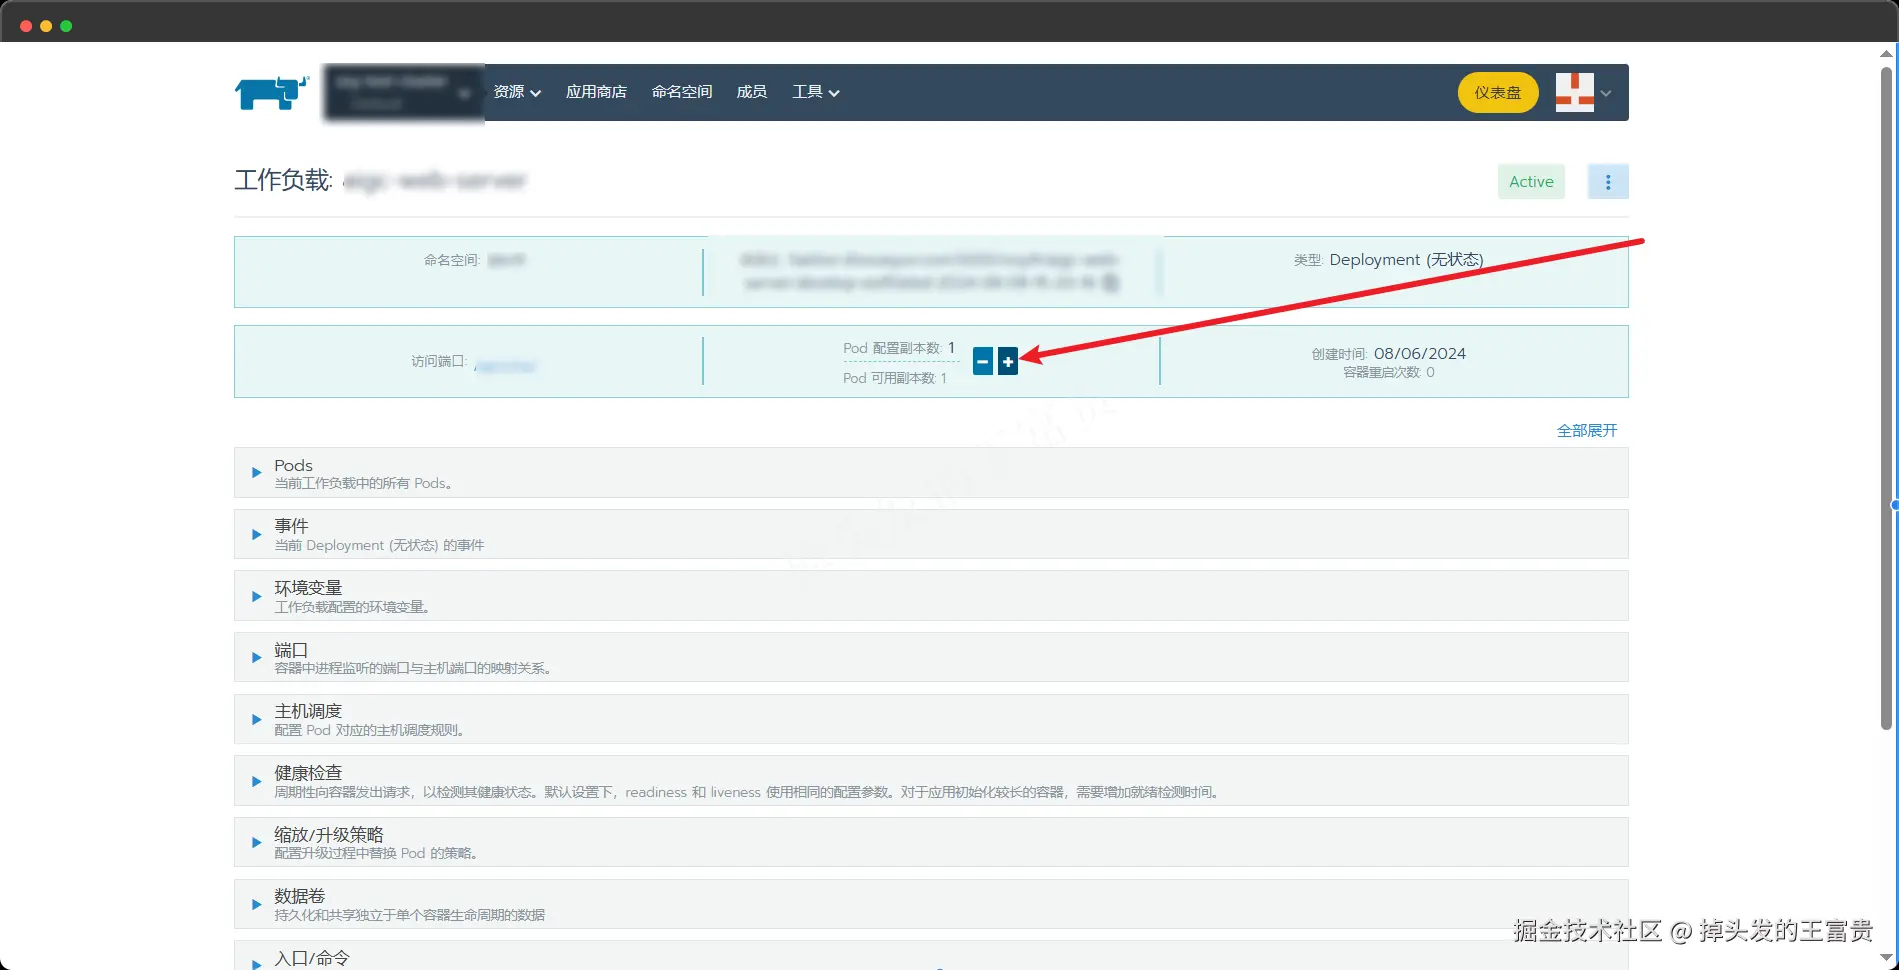Image resolution: width=1899 pixels, height=970 pixels.
Task: Open 成员 navigation item
Action: coord(752,92)
